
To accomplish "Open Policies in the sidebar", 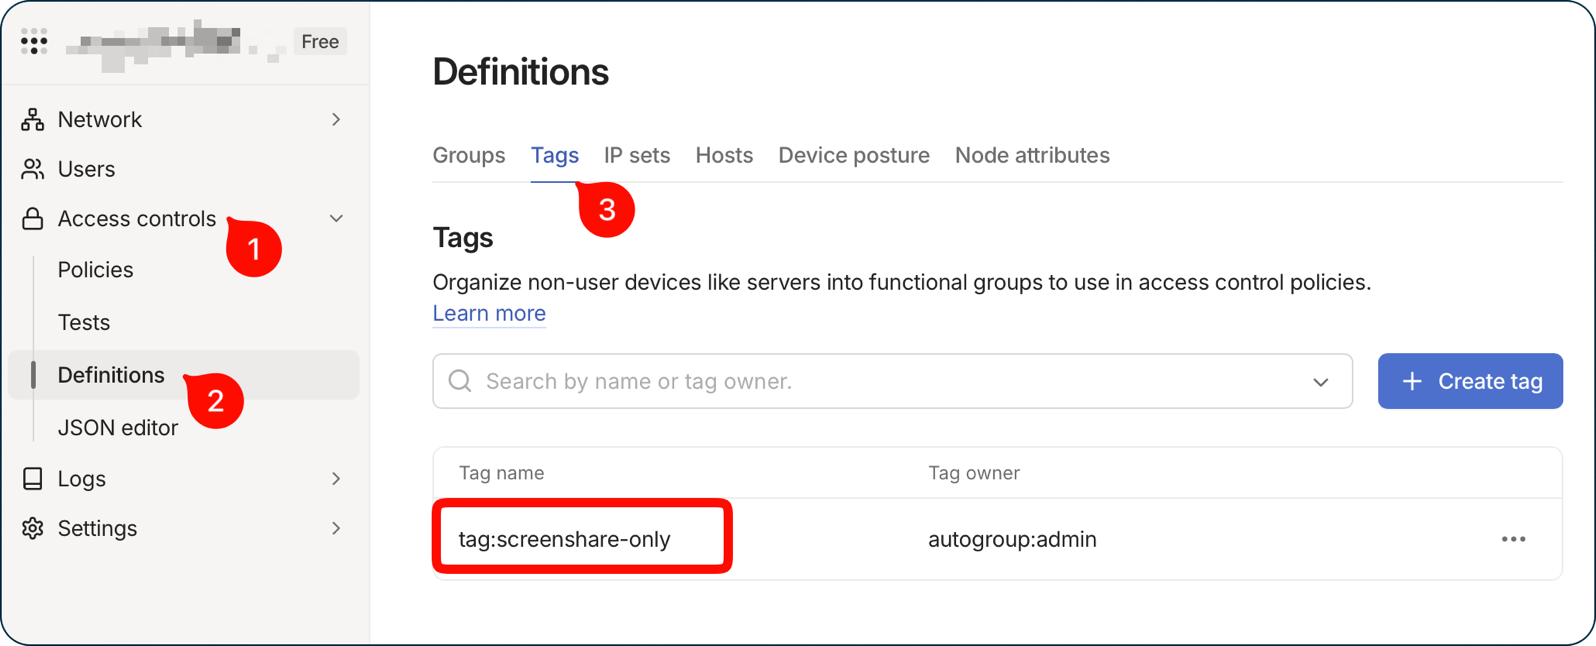I will click(95, 270).
